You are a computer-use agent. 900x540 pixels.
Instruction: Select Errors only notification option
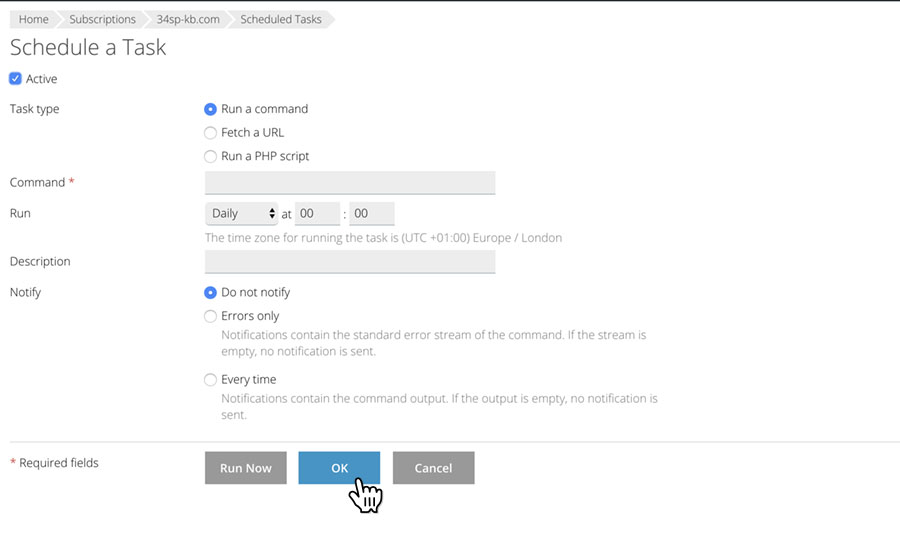point(211,316)
